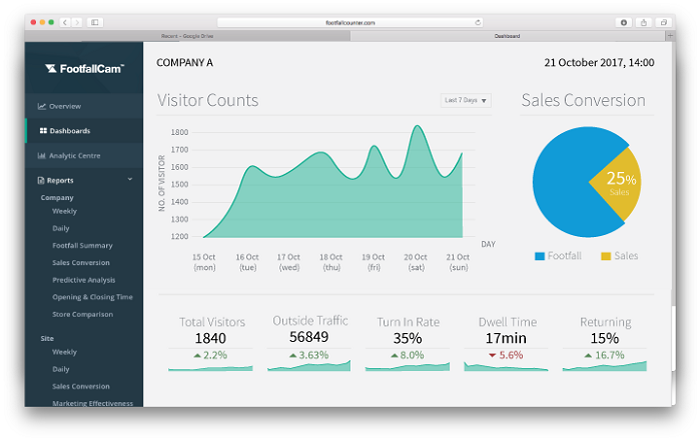Open Predictive Analysis under Company reports

[84, 280]
